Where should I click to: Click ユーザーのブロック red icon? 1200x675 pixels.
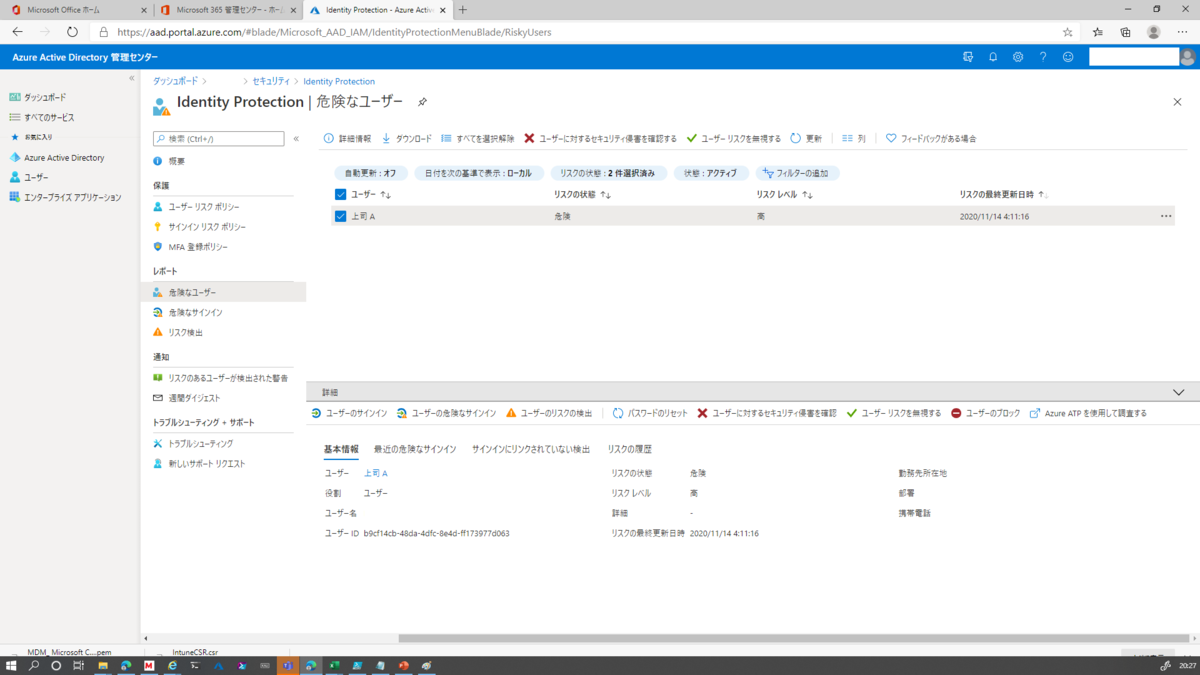tap(956, 413)
